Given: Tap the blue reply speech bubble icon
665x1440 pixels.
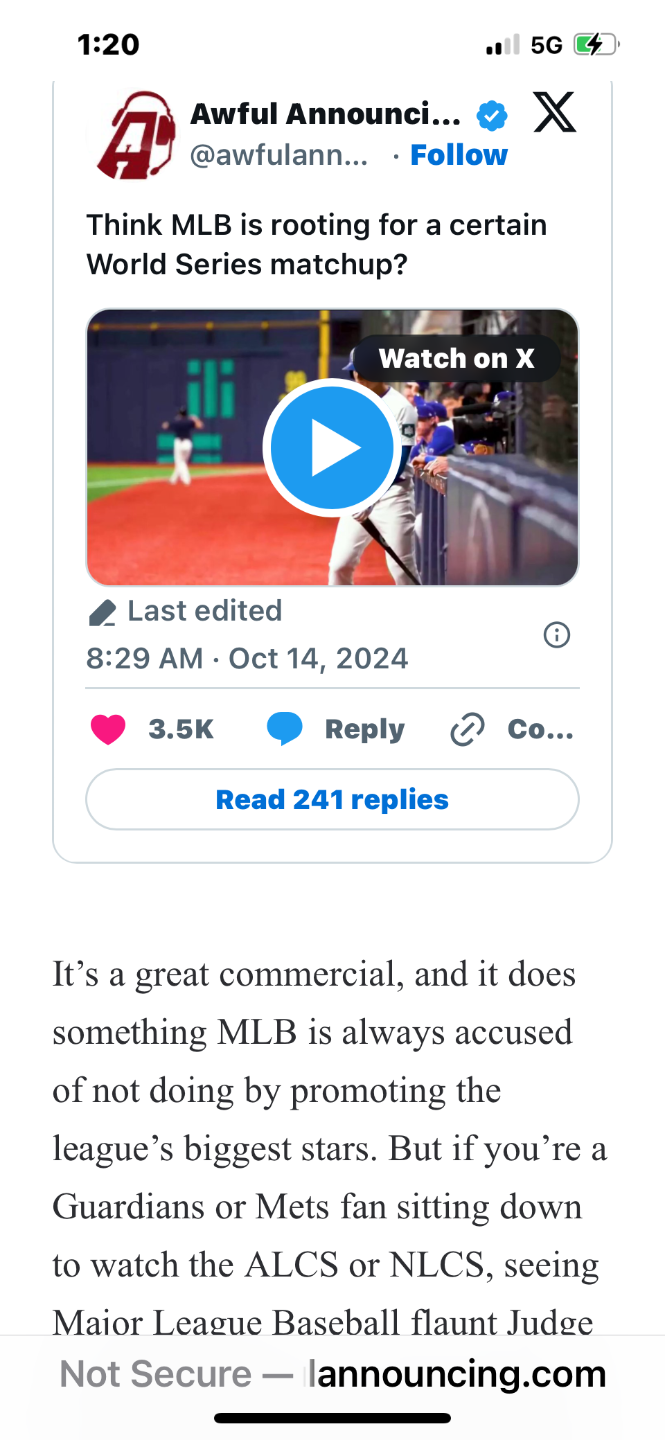Looking at the screenshot, I should click(285, 730).
